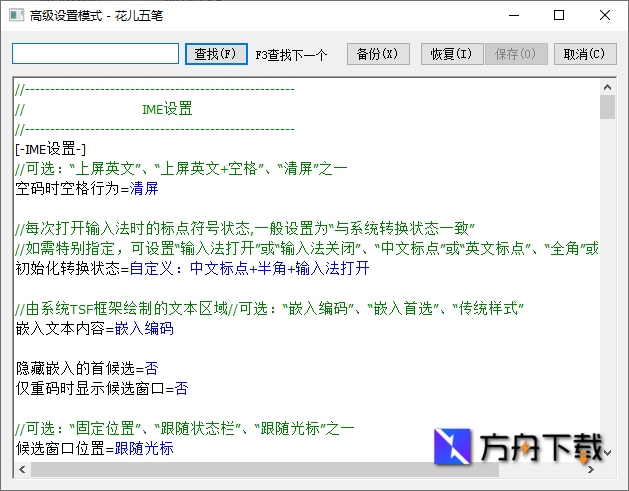This screenshot has height=491, width=629.
Task: Click the horizontal scrollbar right arrow
Action: [591, 469]
